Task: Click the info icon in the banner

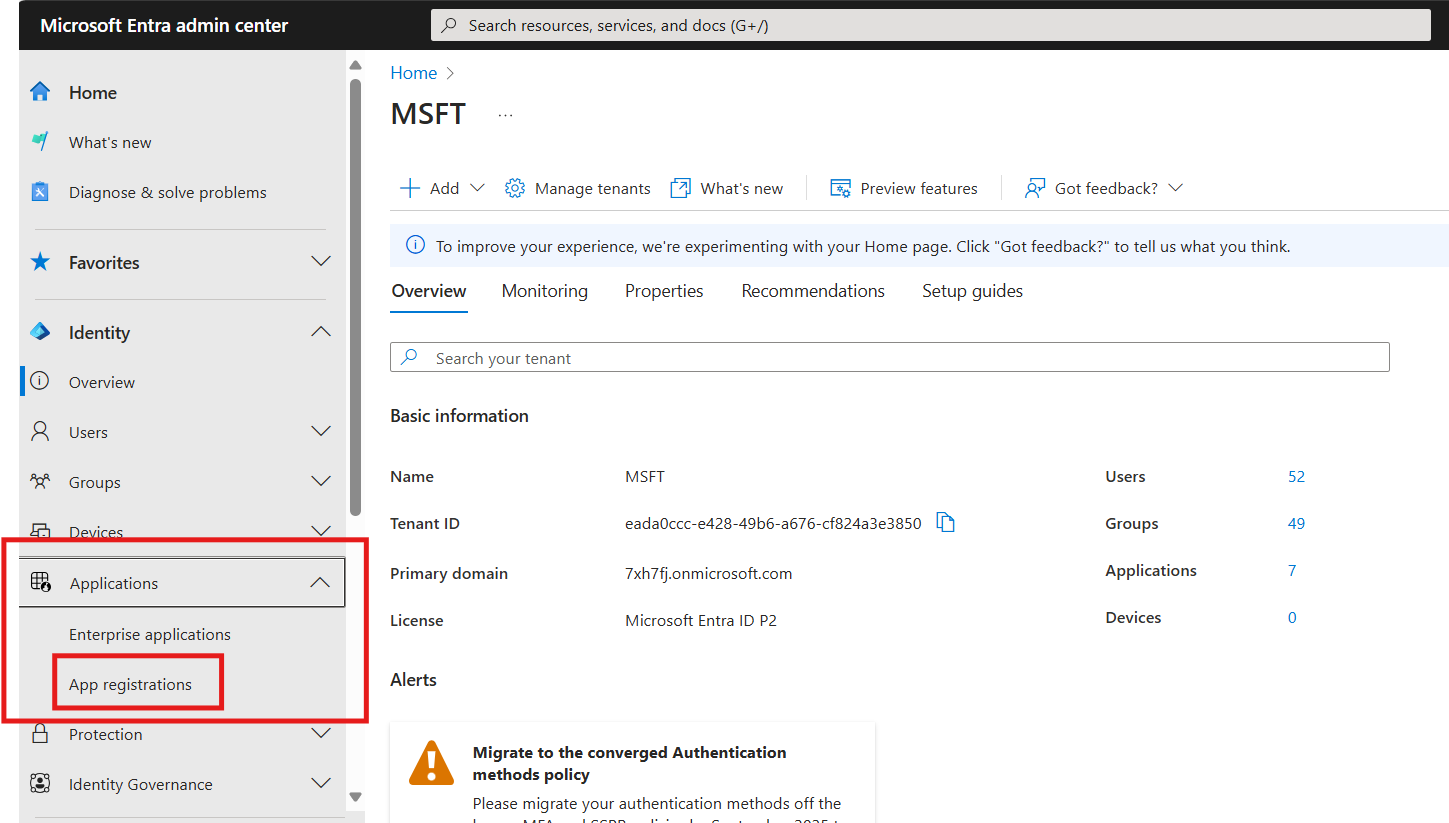Action: pyautogui.click(x=415, y=245)
